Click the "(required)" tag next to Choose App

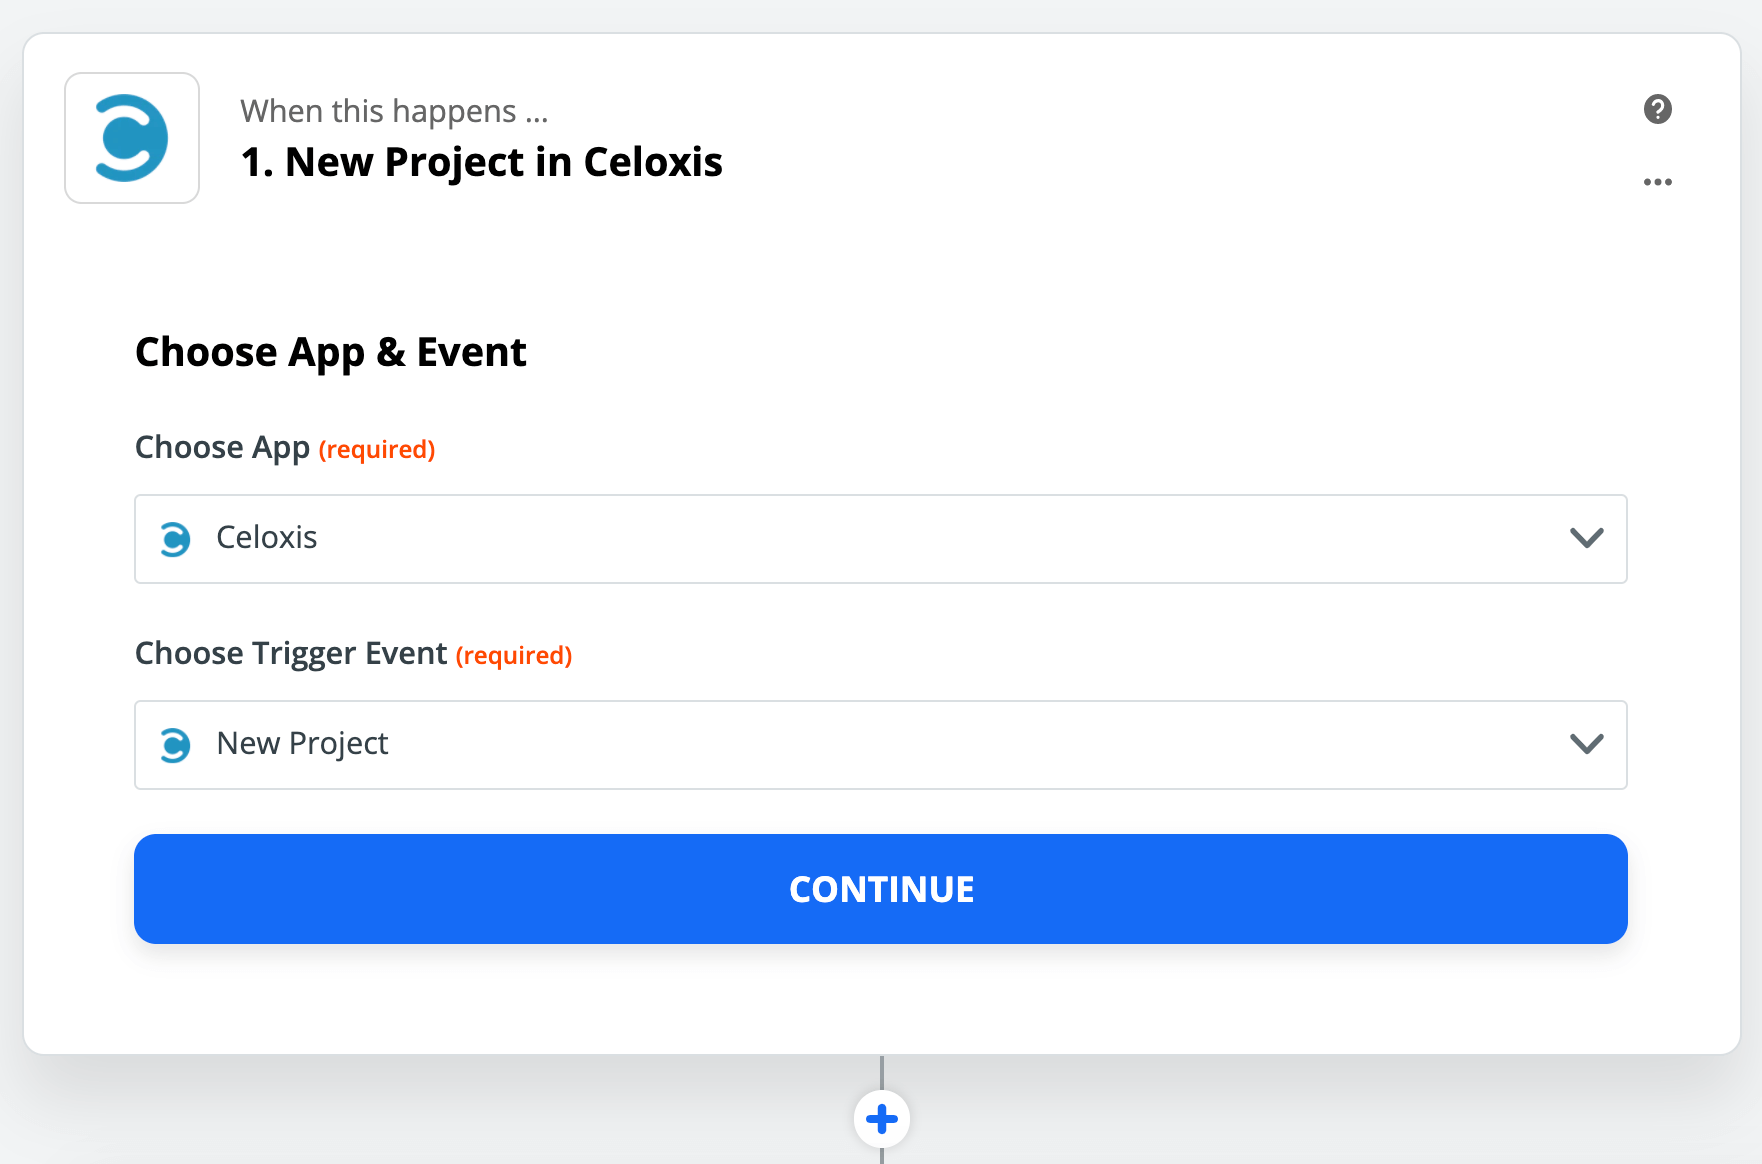[377, 450]
